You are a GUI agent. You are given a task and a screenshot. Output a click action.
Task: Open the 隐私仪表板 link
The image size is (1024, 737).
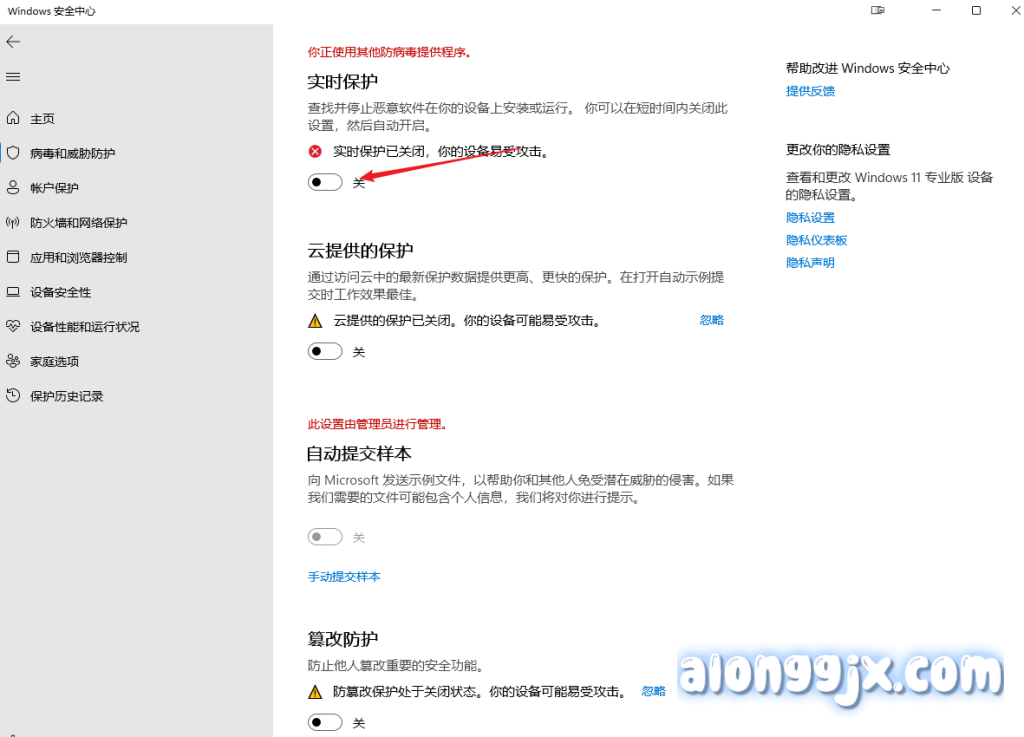pyautogui.click(x=816, y=240)
